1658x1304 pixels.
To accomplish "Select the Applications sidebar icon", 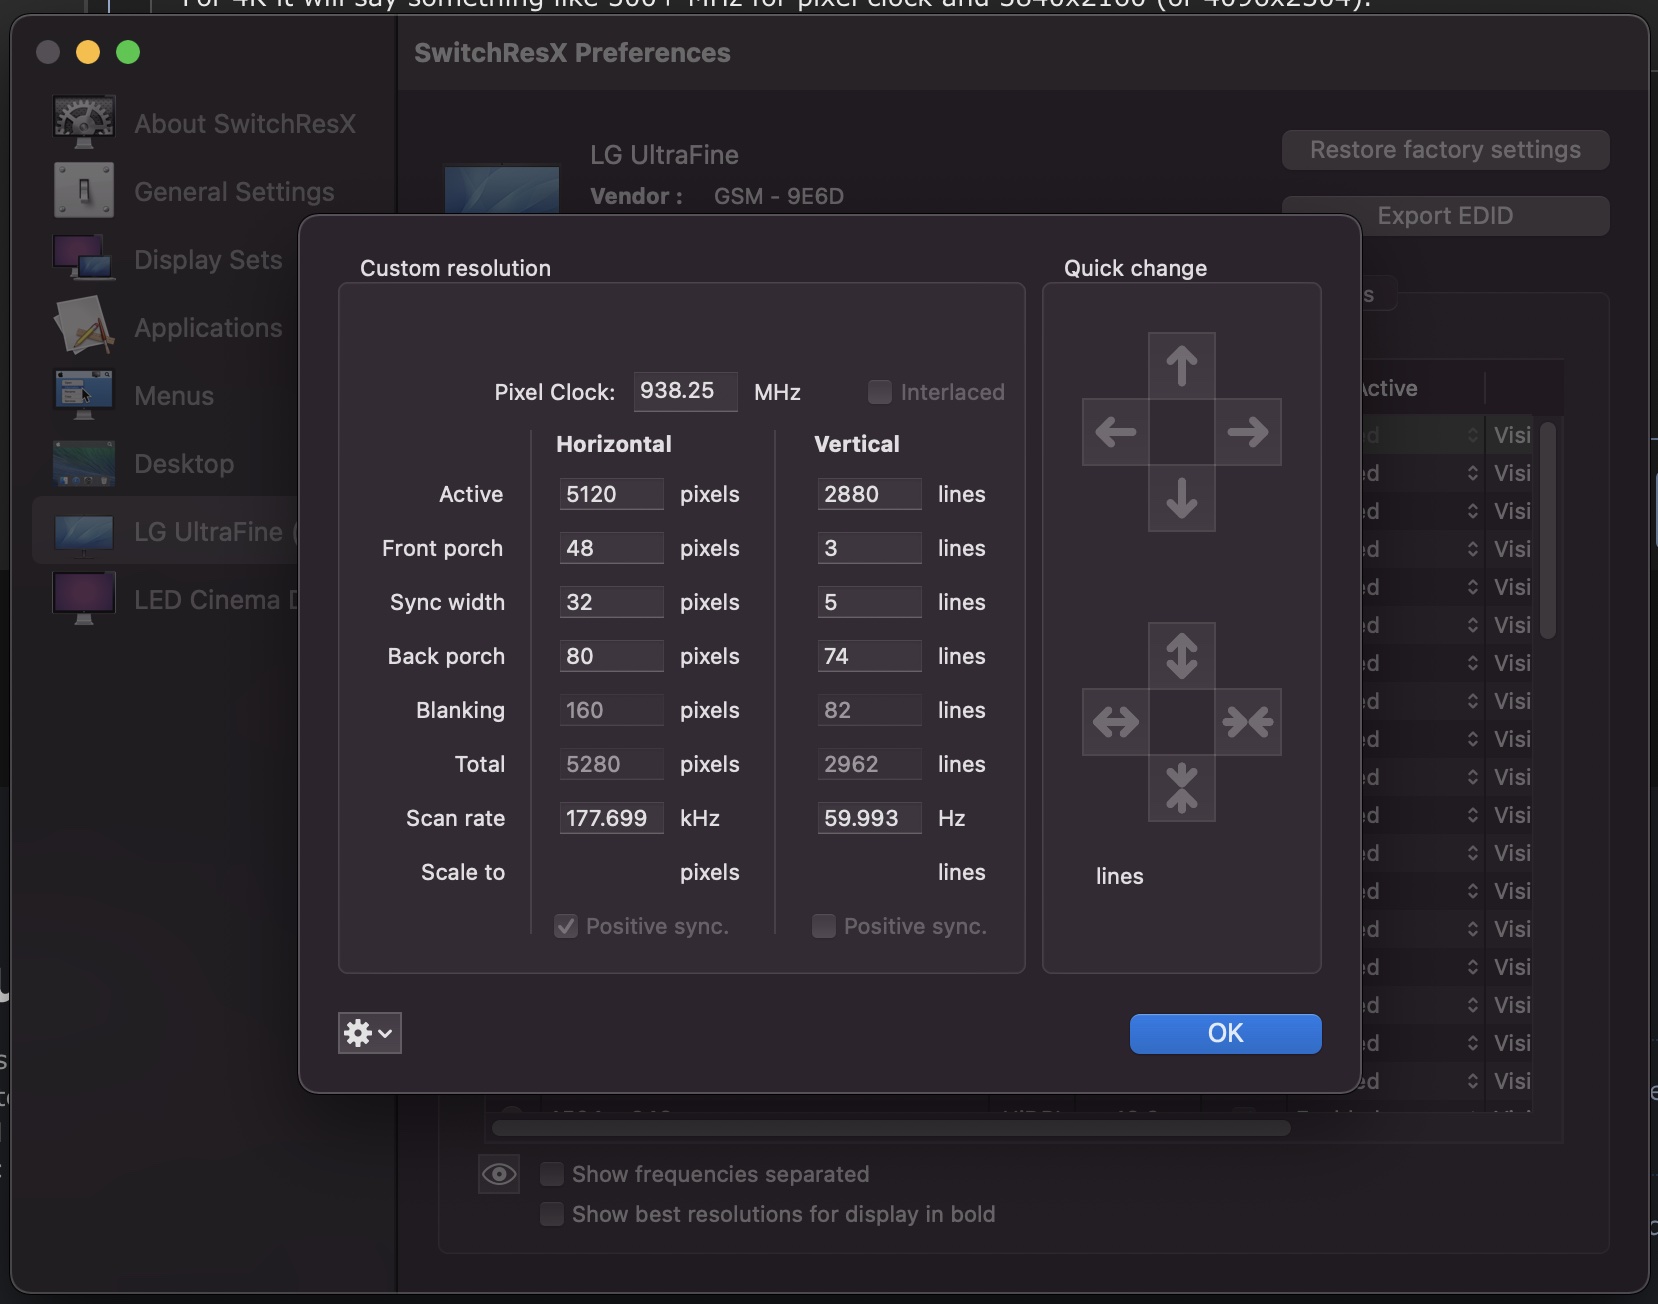I will pyautogui.click(x=84, y=326).
